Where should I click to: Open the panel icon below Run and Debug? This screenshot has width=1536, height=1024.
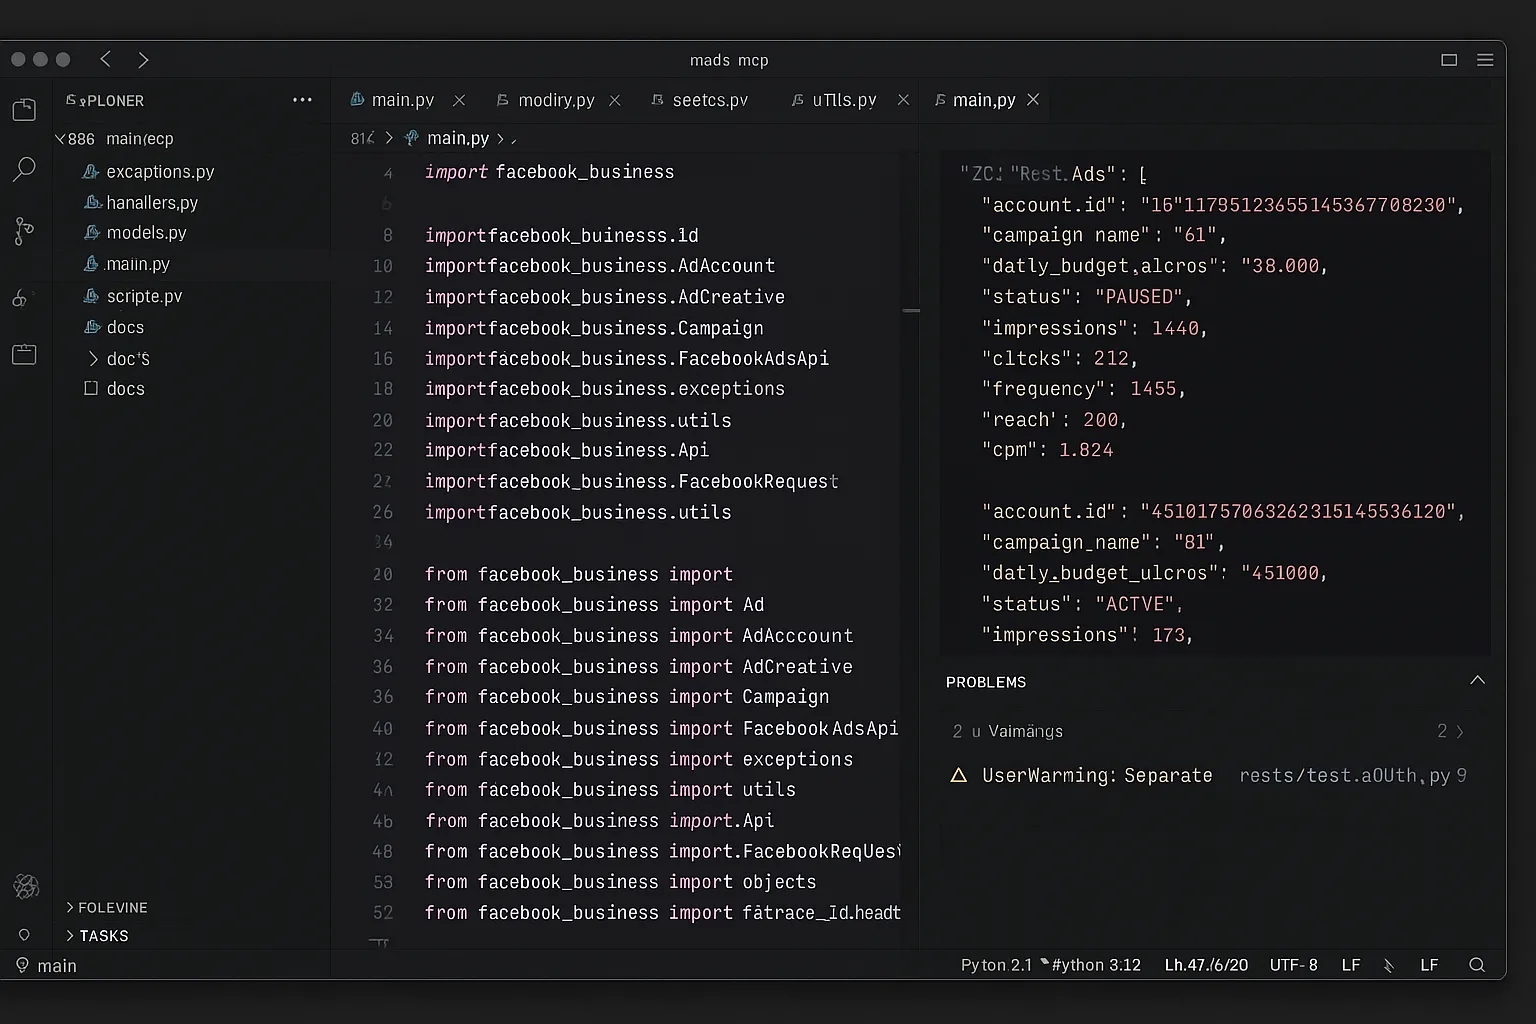click(24, 354)
